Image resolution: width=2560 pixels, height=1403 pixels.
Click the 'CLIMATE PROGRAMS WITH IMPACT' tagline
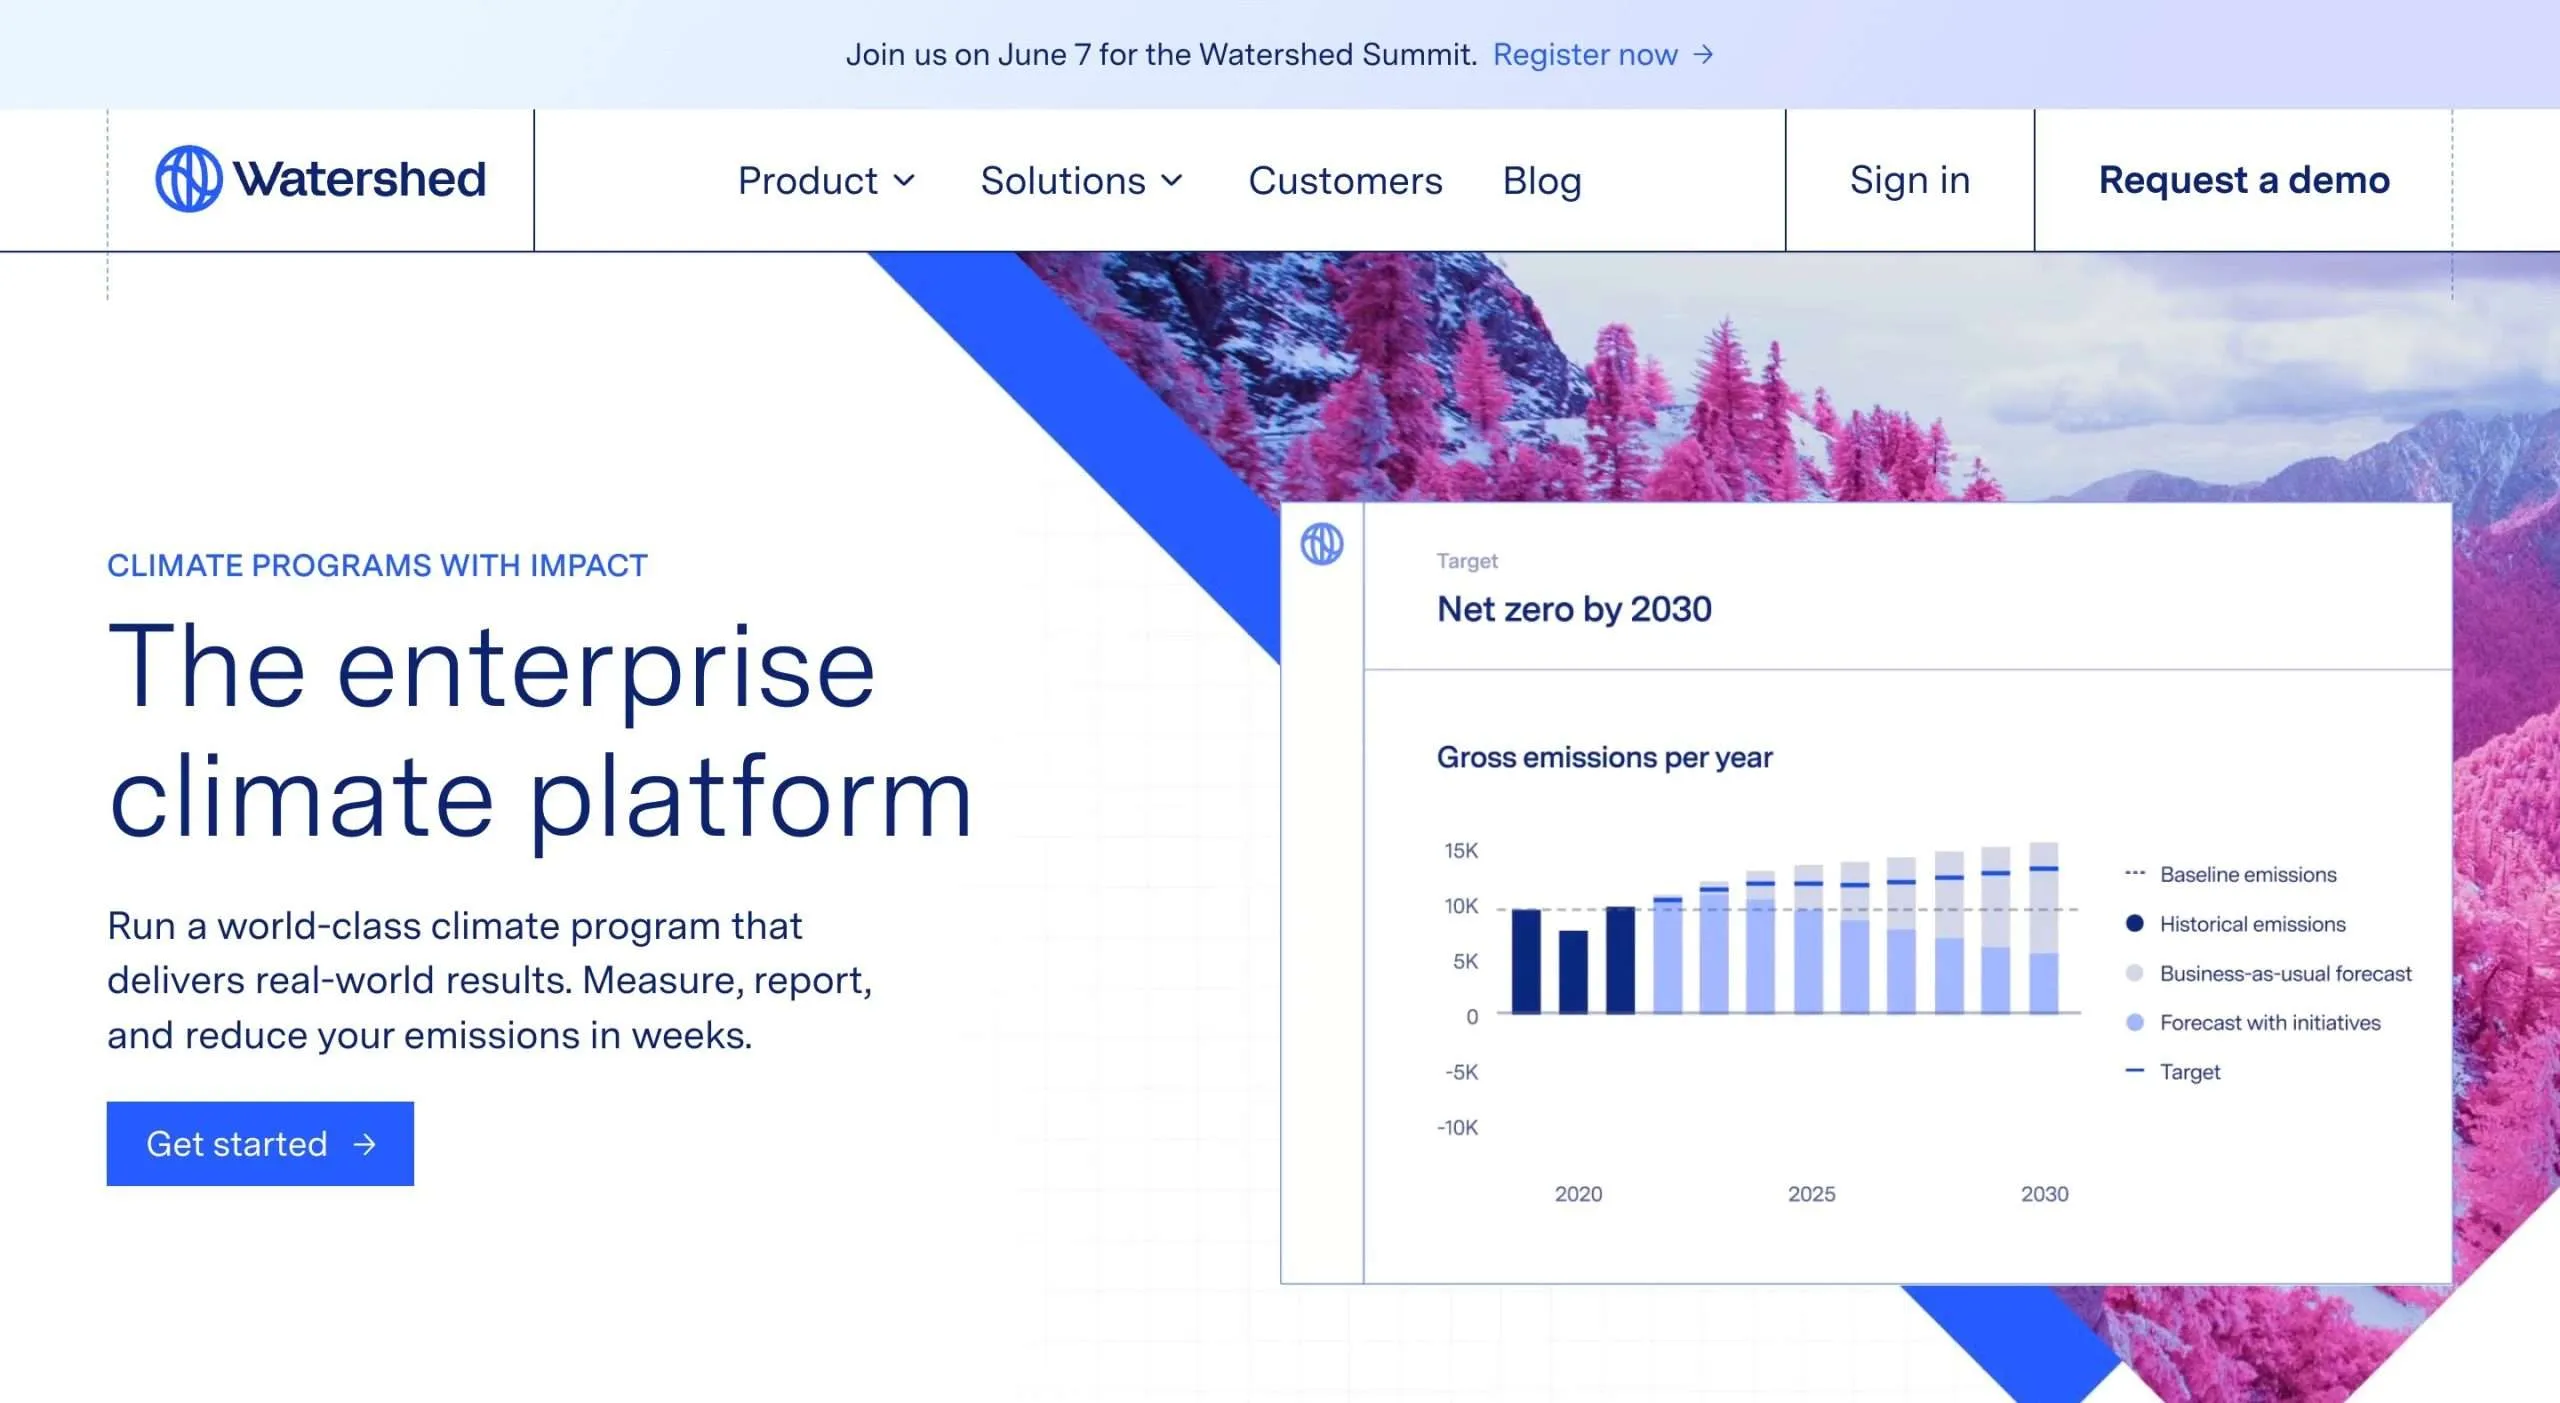[x=377, y=566]
